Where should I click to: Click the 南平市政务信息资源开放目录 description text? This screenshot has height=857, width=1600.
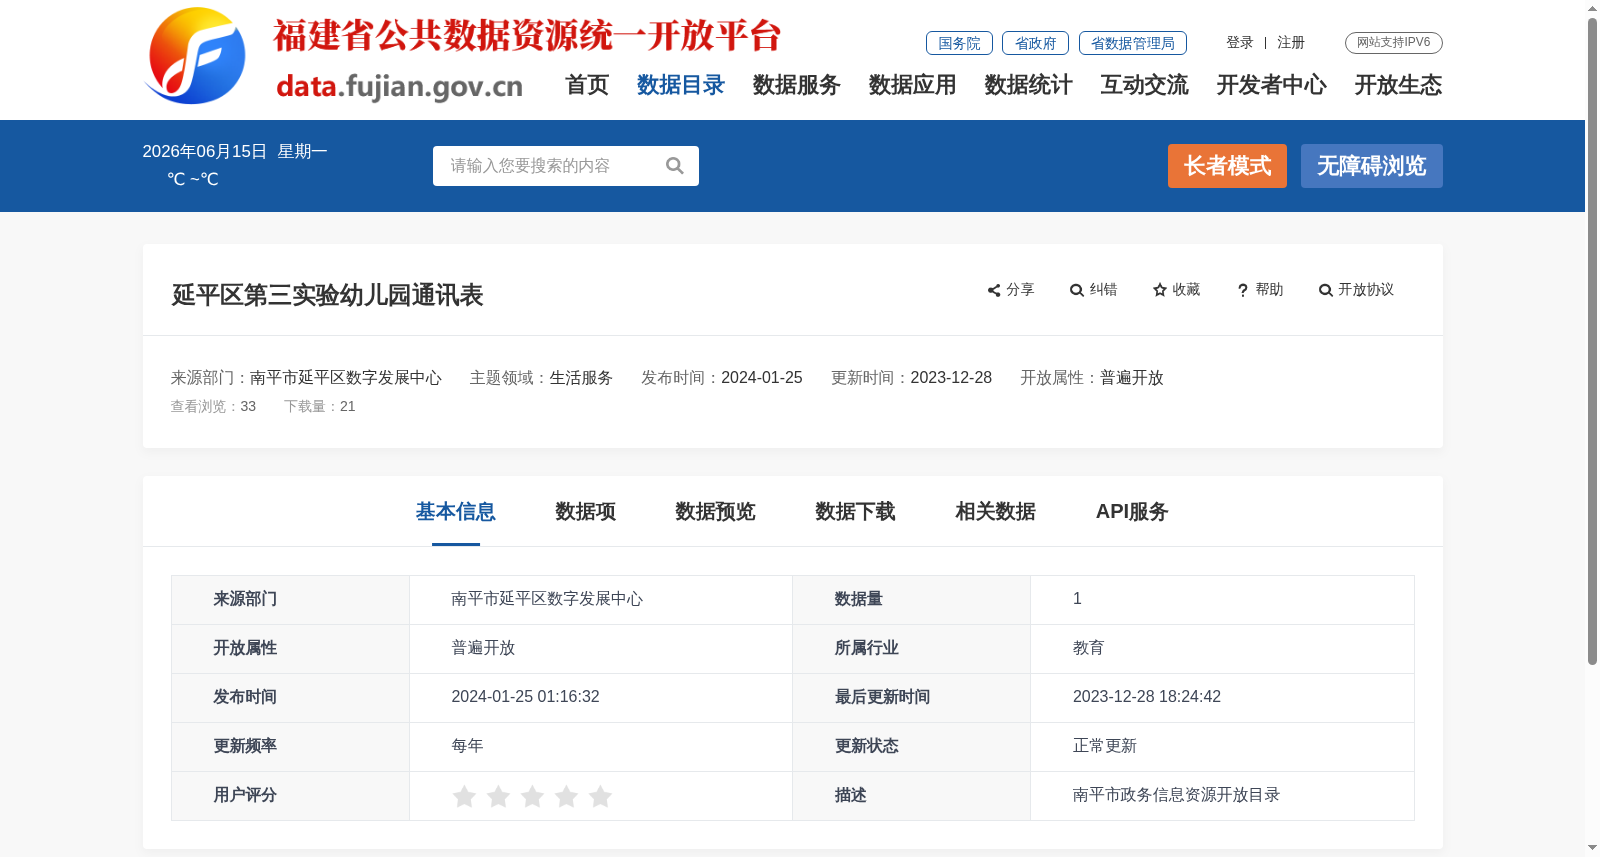pyautogui.click(x=1176, y=795)
